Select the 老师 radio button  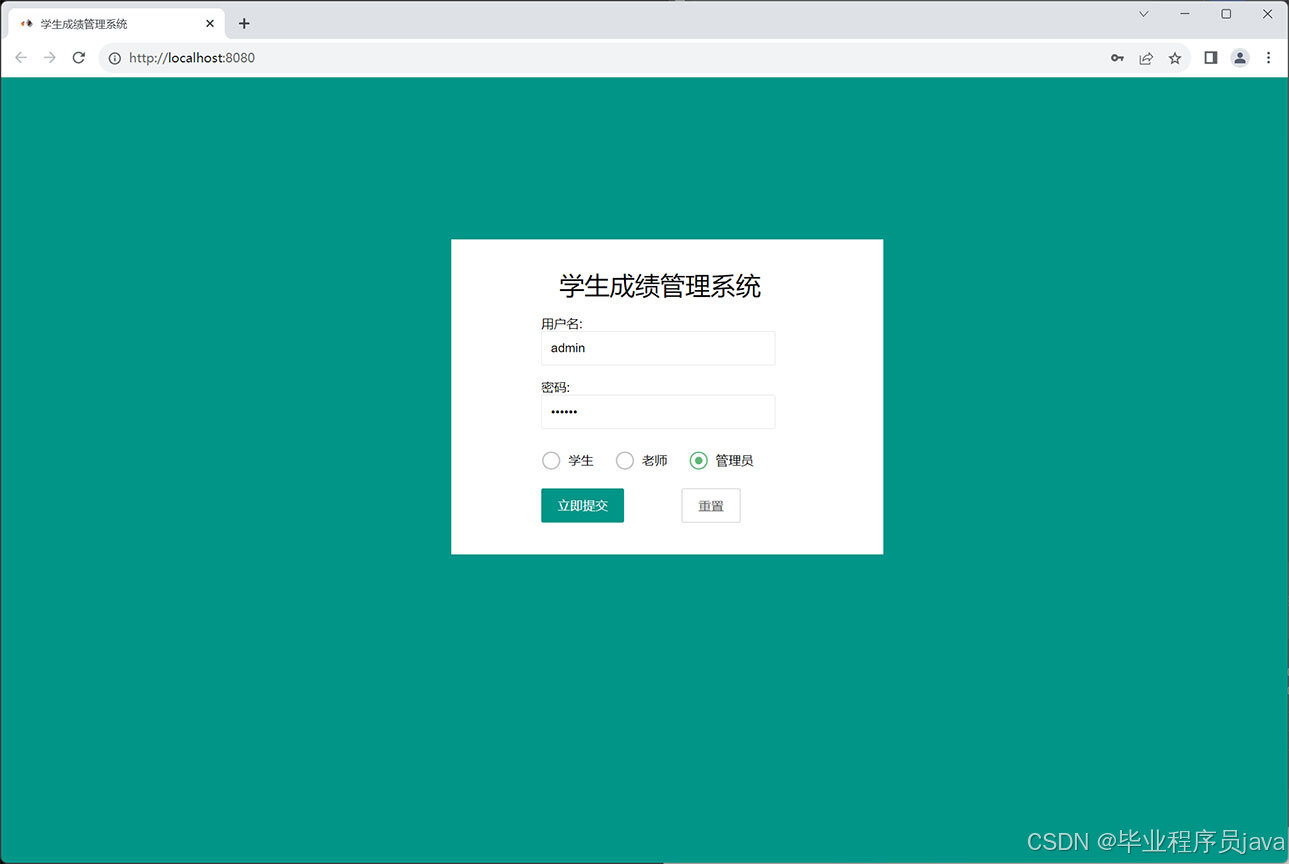pos(625,460)
